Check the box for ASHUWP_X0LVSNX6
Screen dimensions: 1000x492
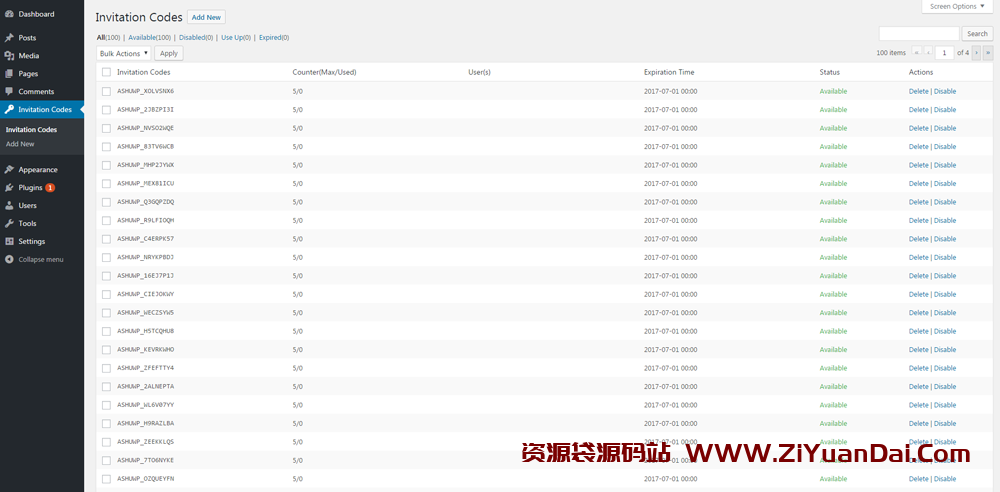click(107, 91)
